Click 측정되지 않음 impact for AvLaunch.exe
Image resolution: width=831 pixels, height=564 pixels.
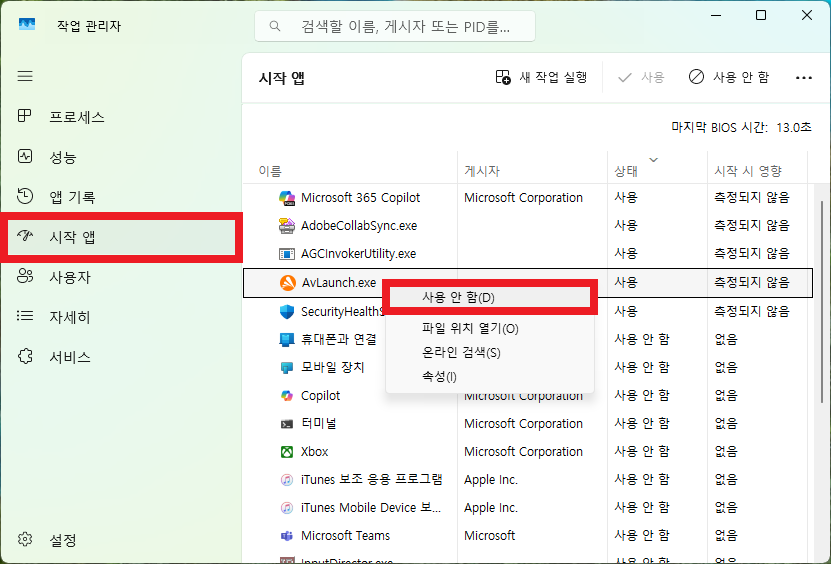[x=752, y=283]
